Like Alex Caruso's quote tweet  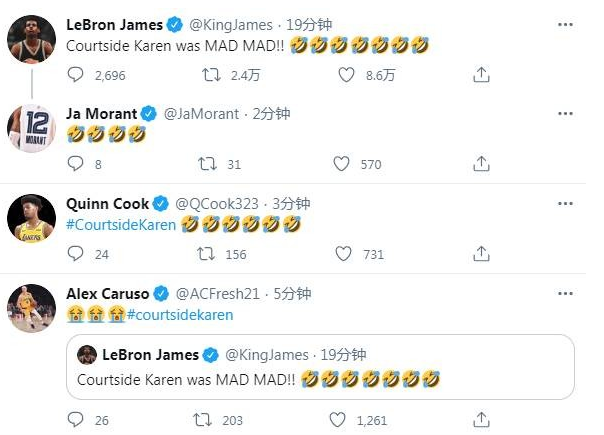coord(341,420)
